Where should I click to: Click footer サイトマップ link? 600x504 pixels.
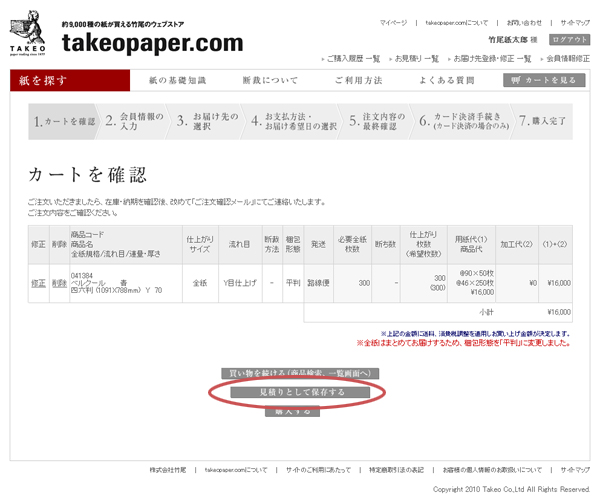coord(574,469)
